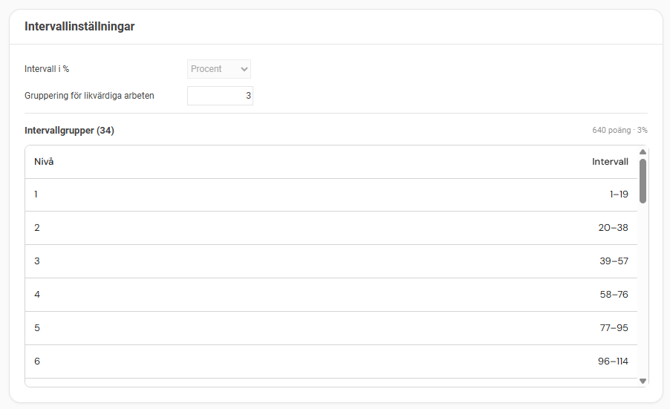Select the row for level 6
The width and height of the screenshot is (670, 409).
click(330, 361)
